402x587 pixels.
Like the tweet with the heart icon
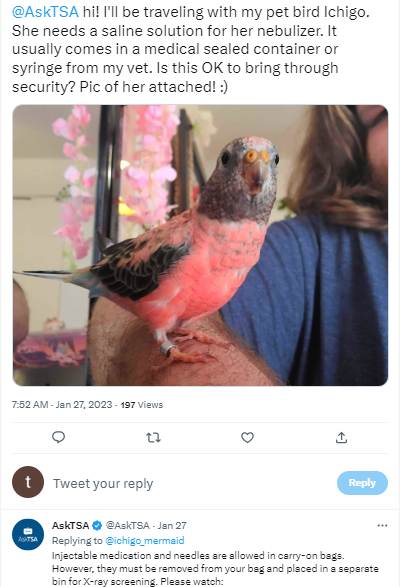tap(247, 437)
